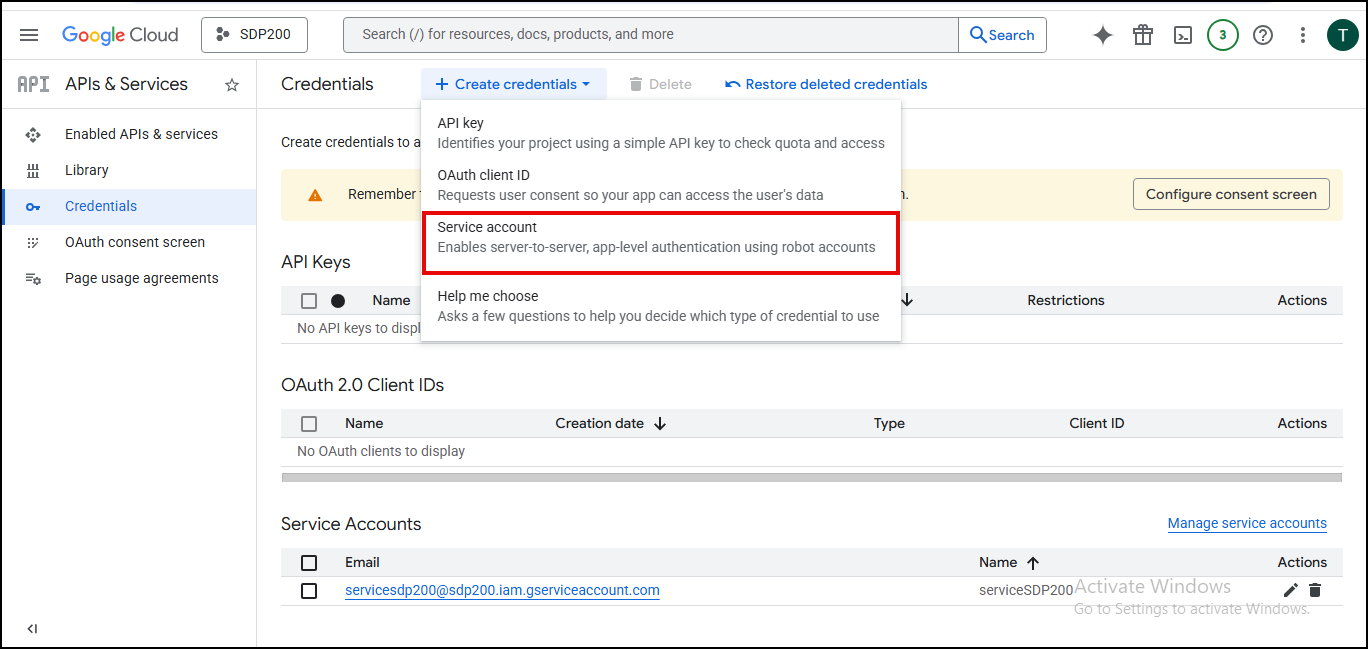
Task: Click the search resources input field
Action: pyautogui.click(x=650, y=35)
